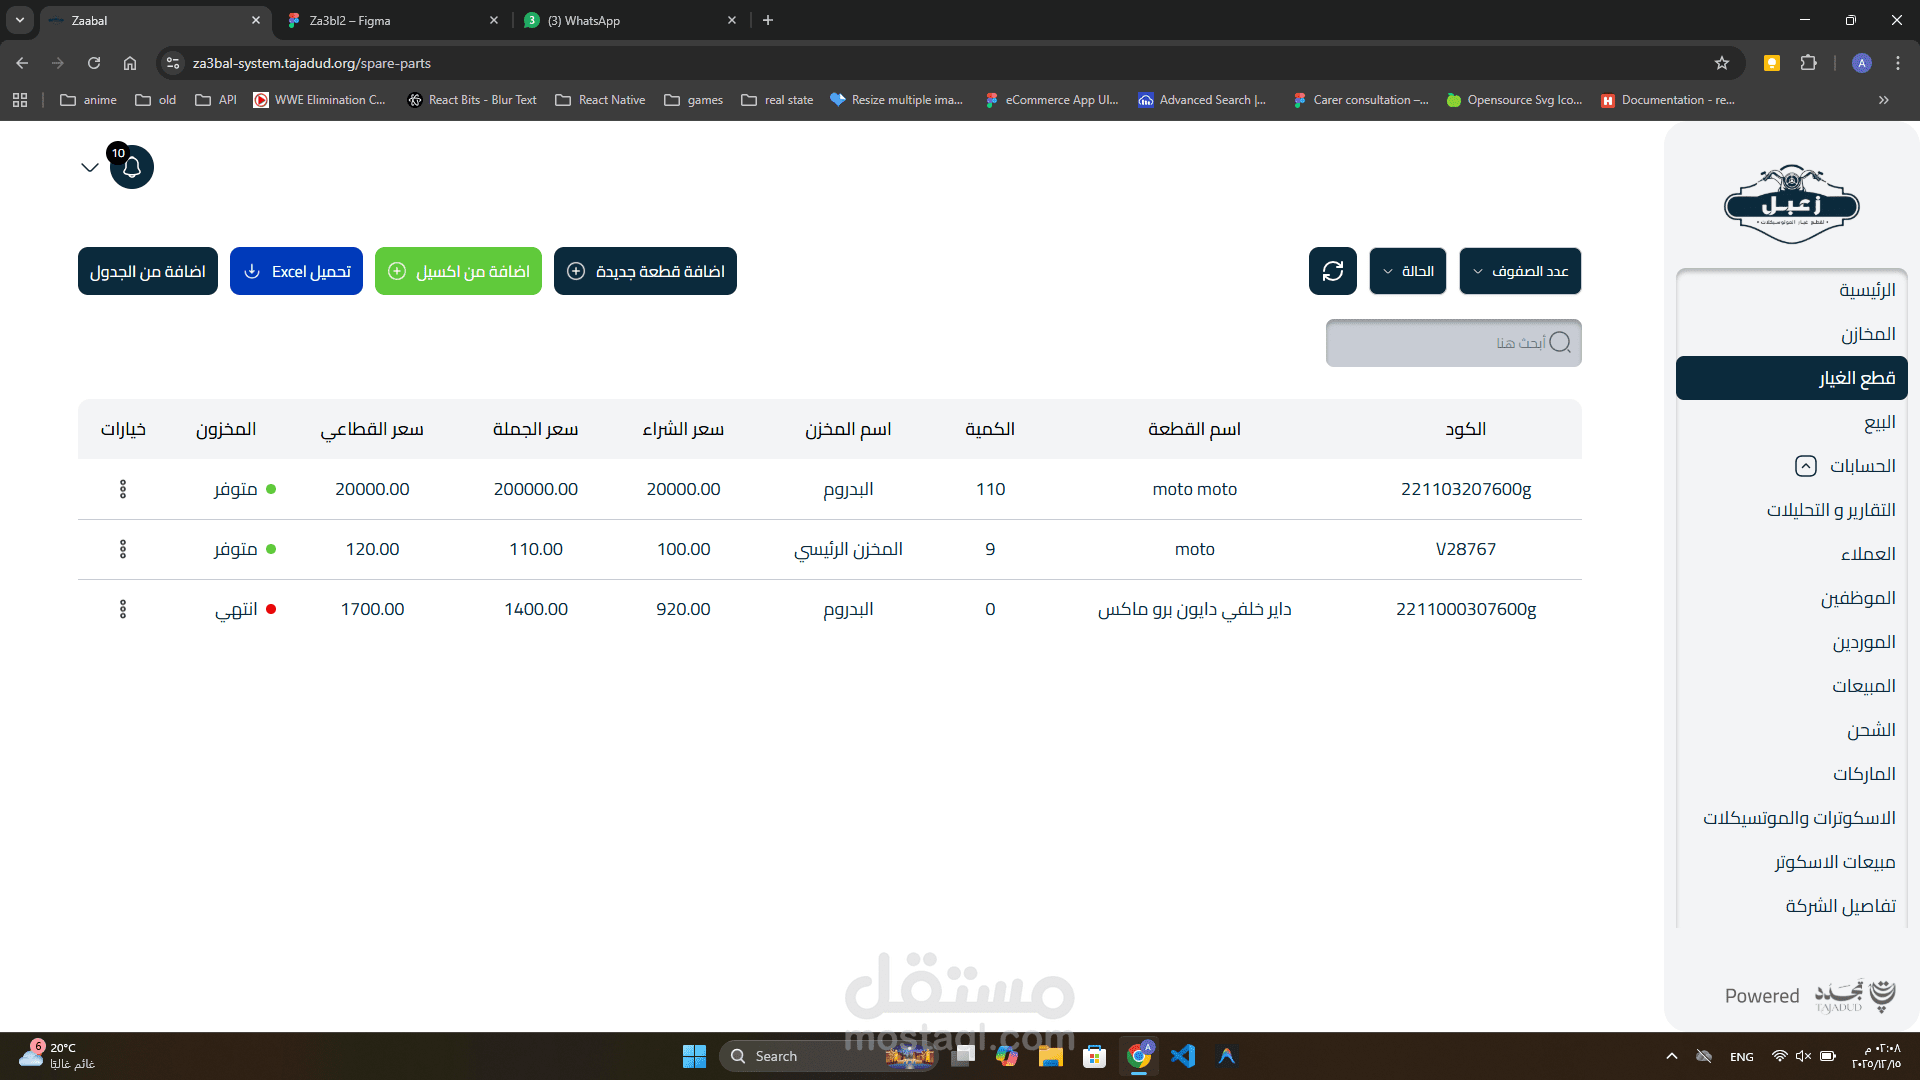
Task: Open options menu for moto moto row
Action: 123,489
